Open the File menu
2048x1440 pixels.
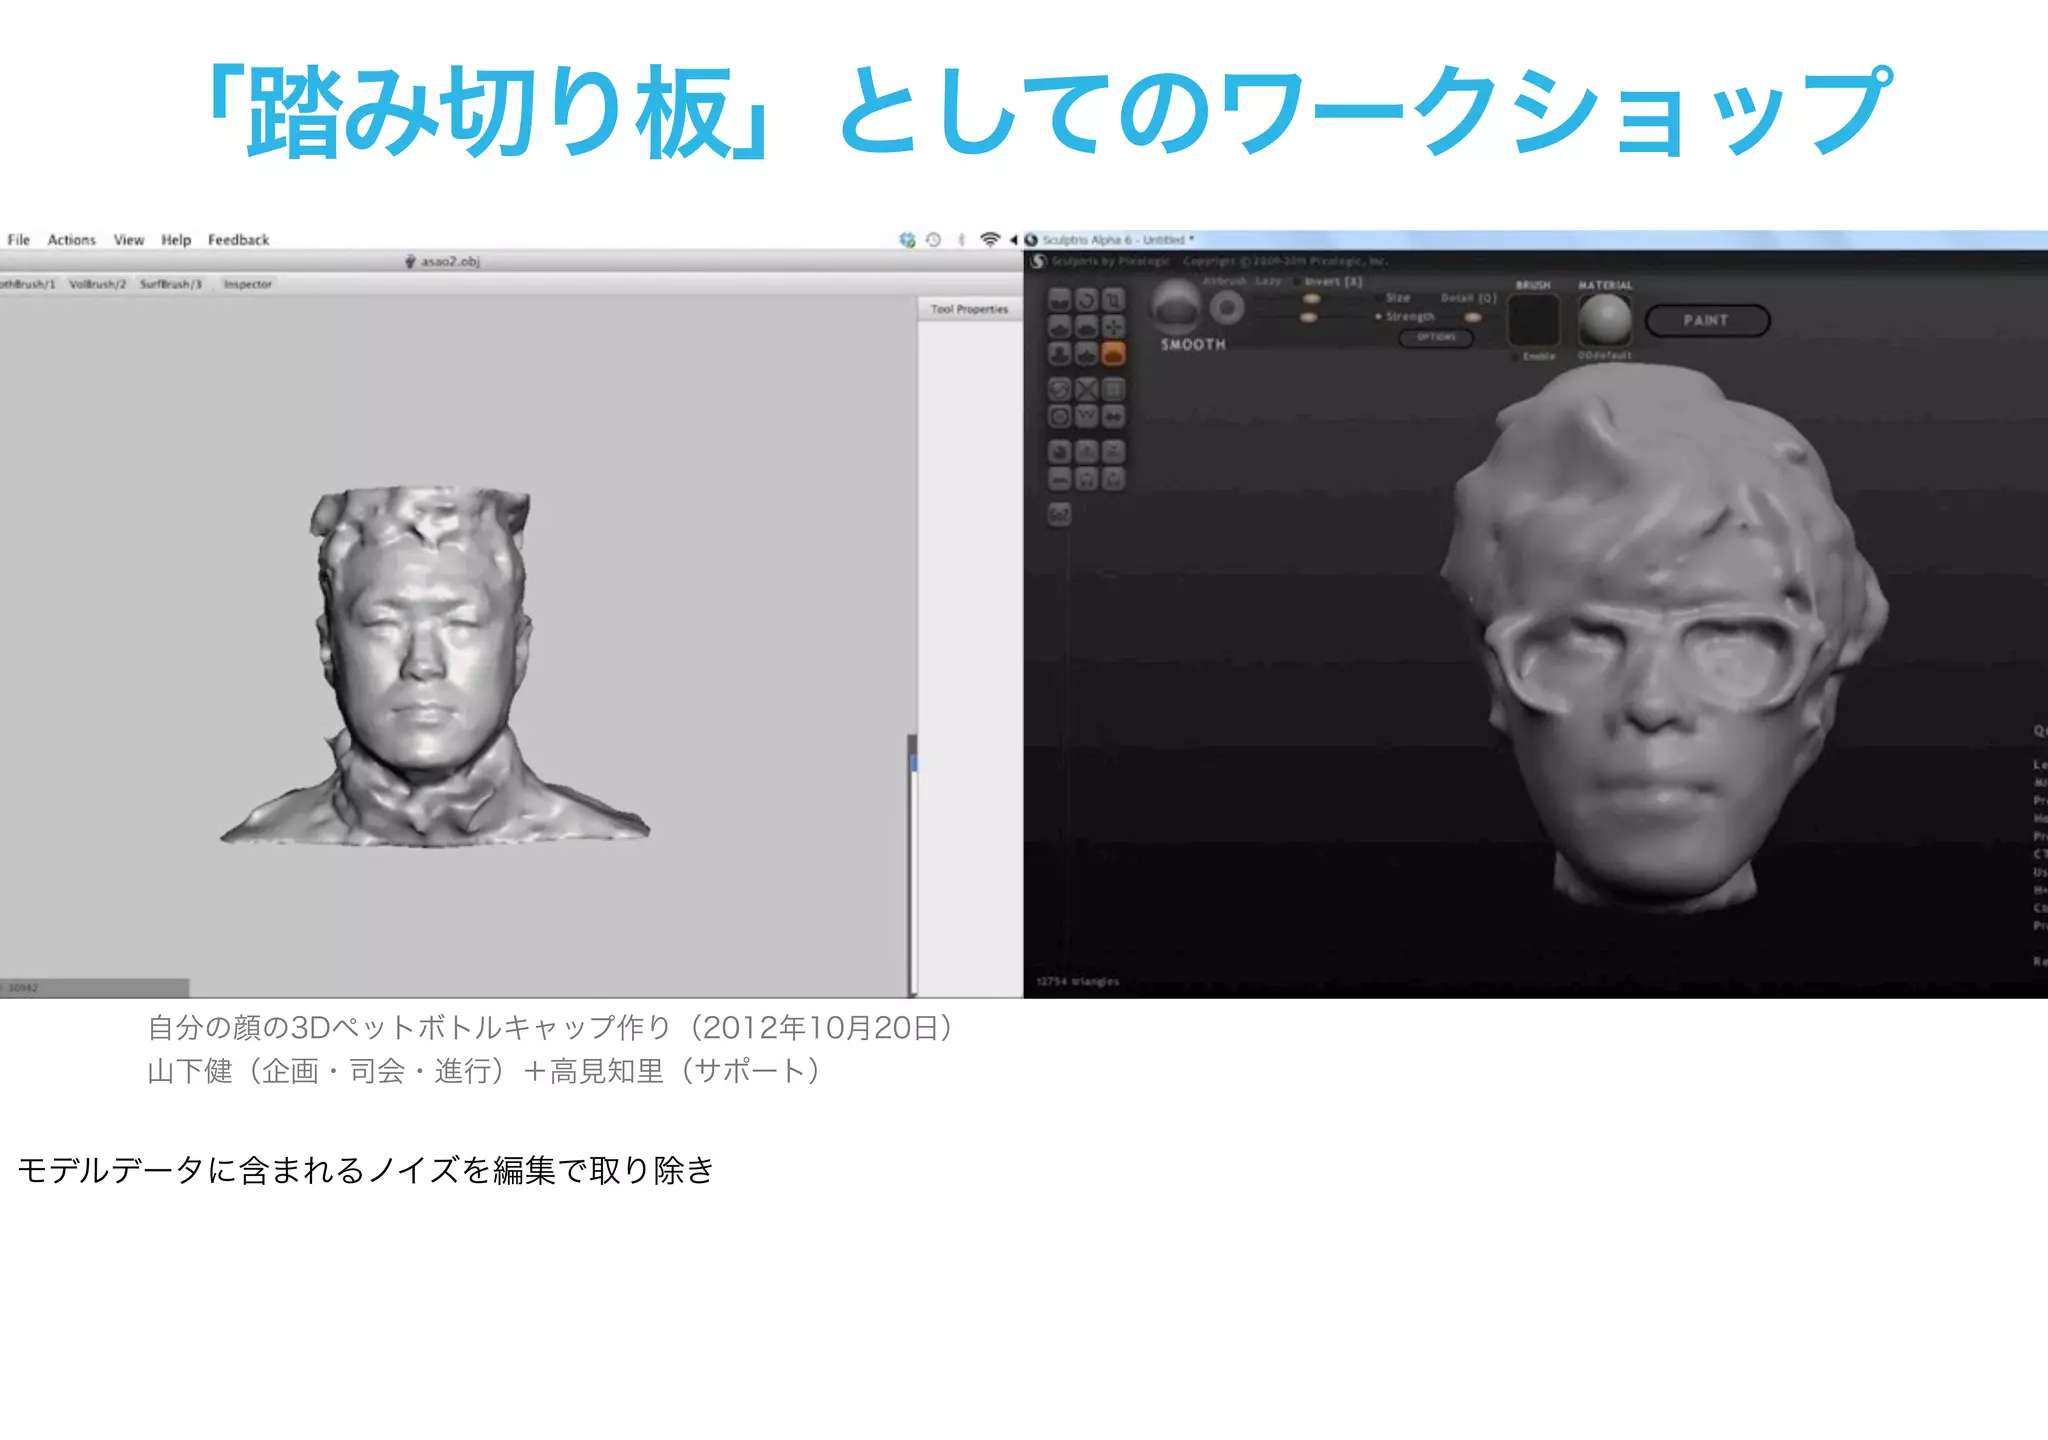coord(19,240)
